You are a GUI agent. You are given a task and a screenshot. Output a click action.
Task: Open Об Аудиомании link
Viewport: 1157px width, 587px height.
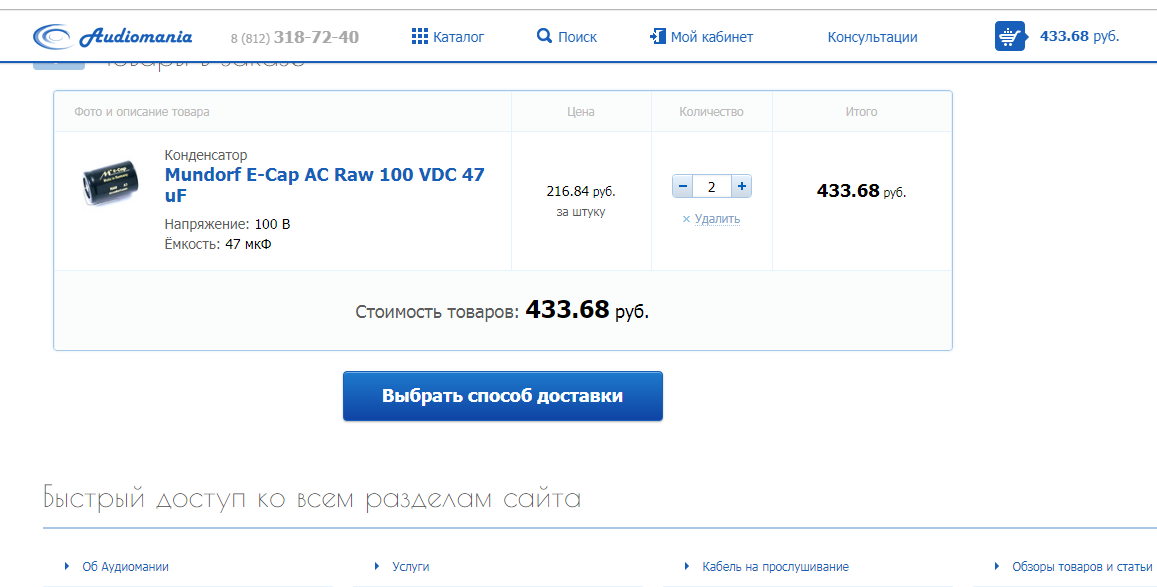125,566
